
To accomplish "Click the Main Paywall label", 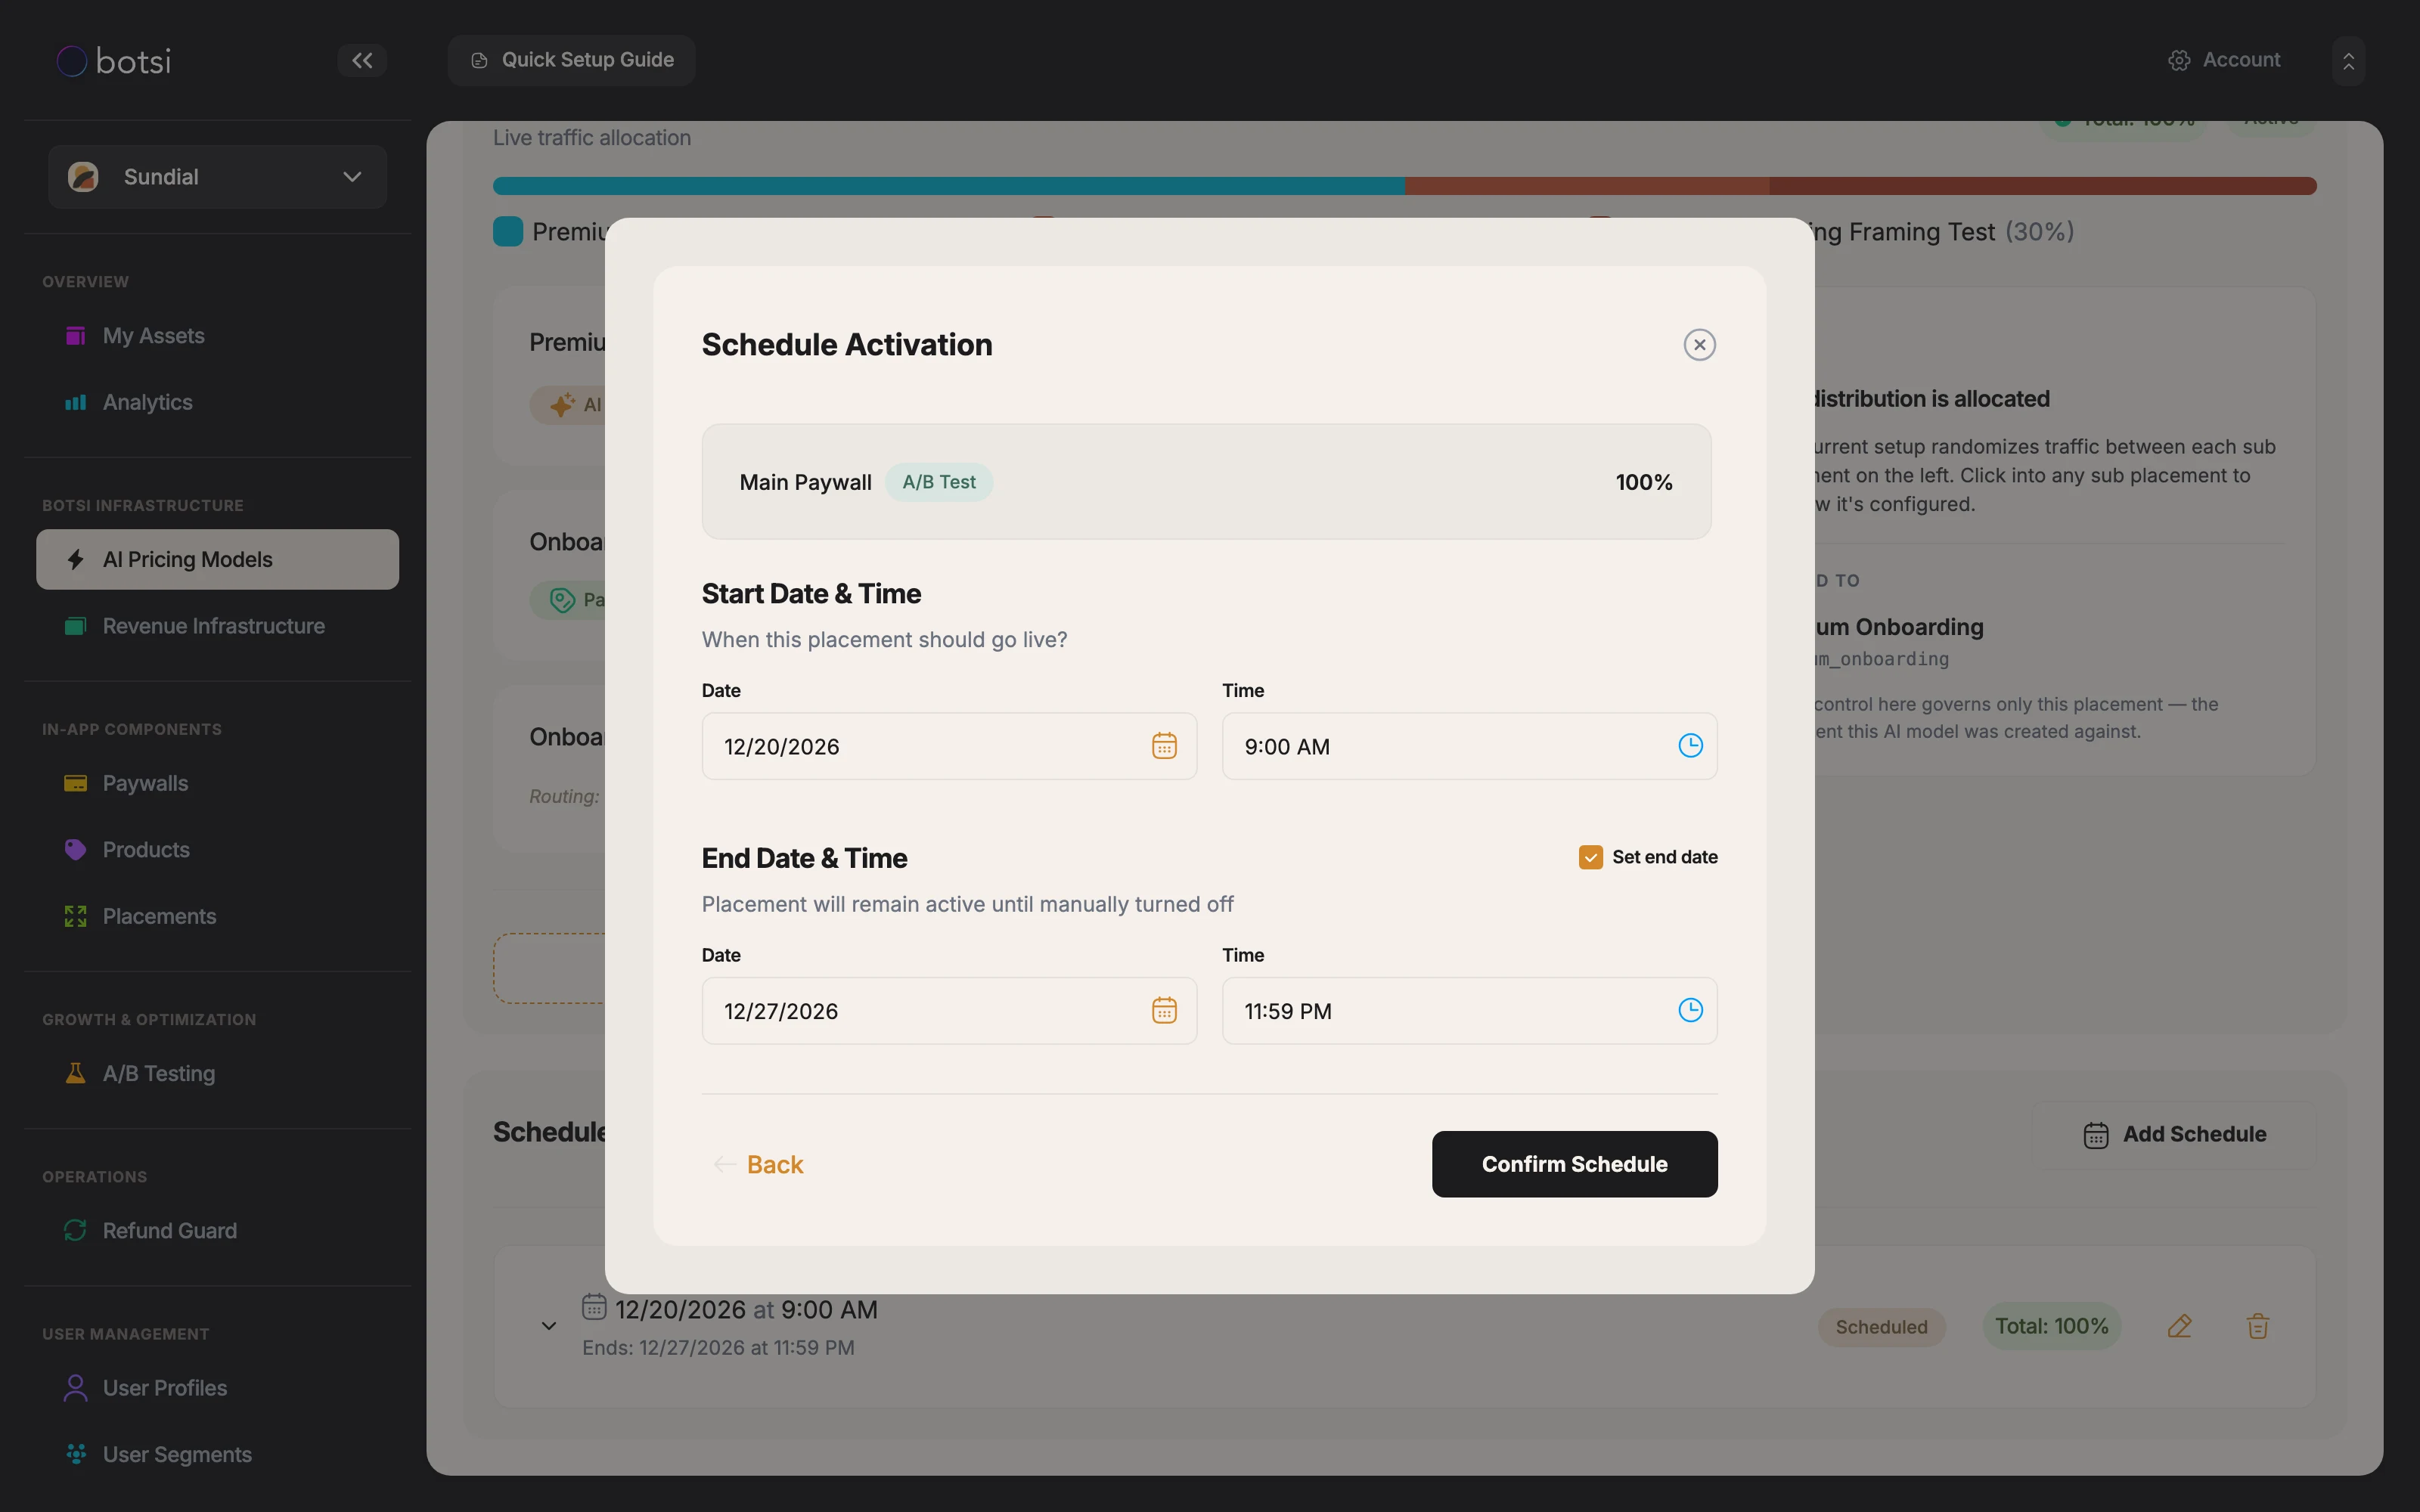I will pos(805,482).
